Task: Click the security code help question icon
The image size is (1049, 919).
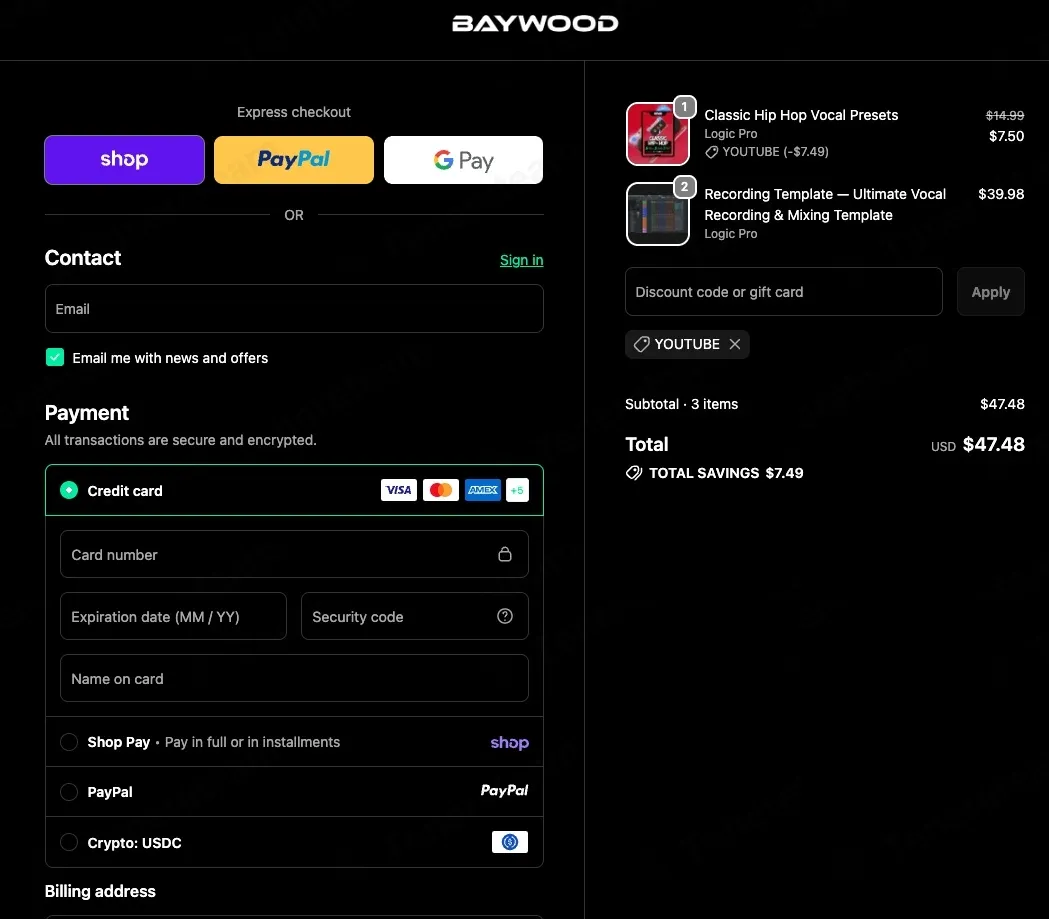Action: click(504, 616)
